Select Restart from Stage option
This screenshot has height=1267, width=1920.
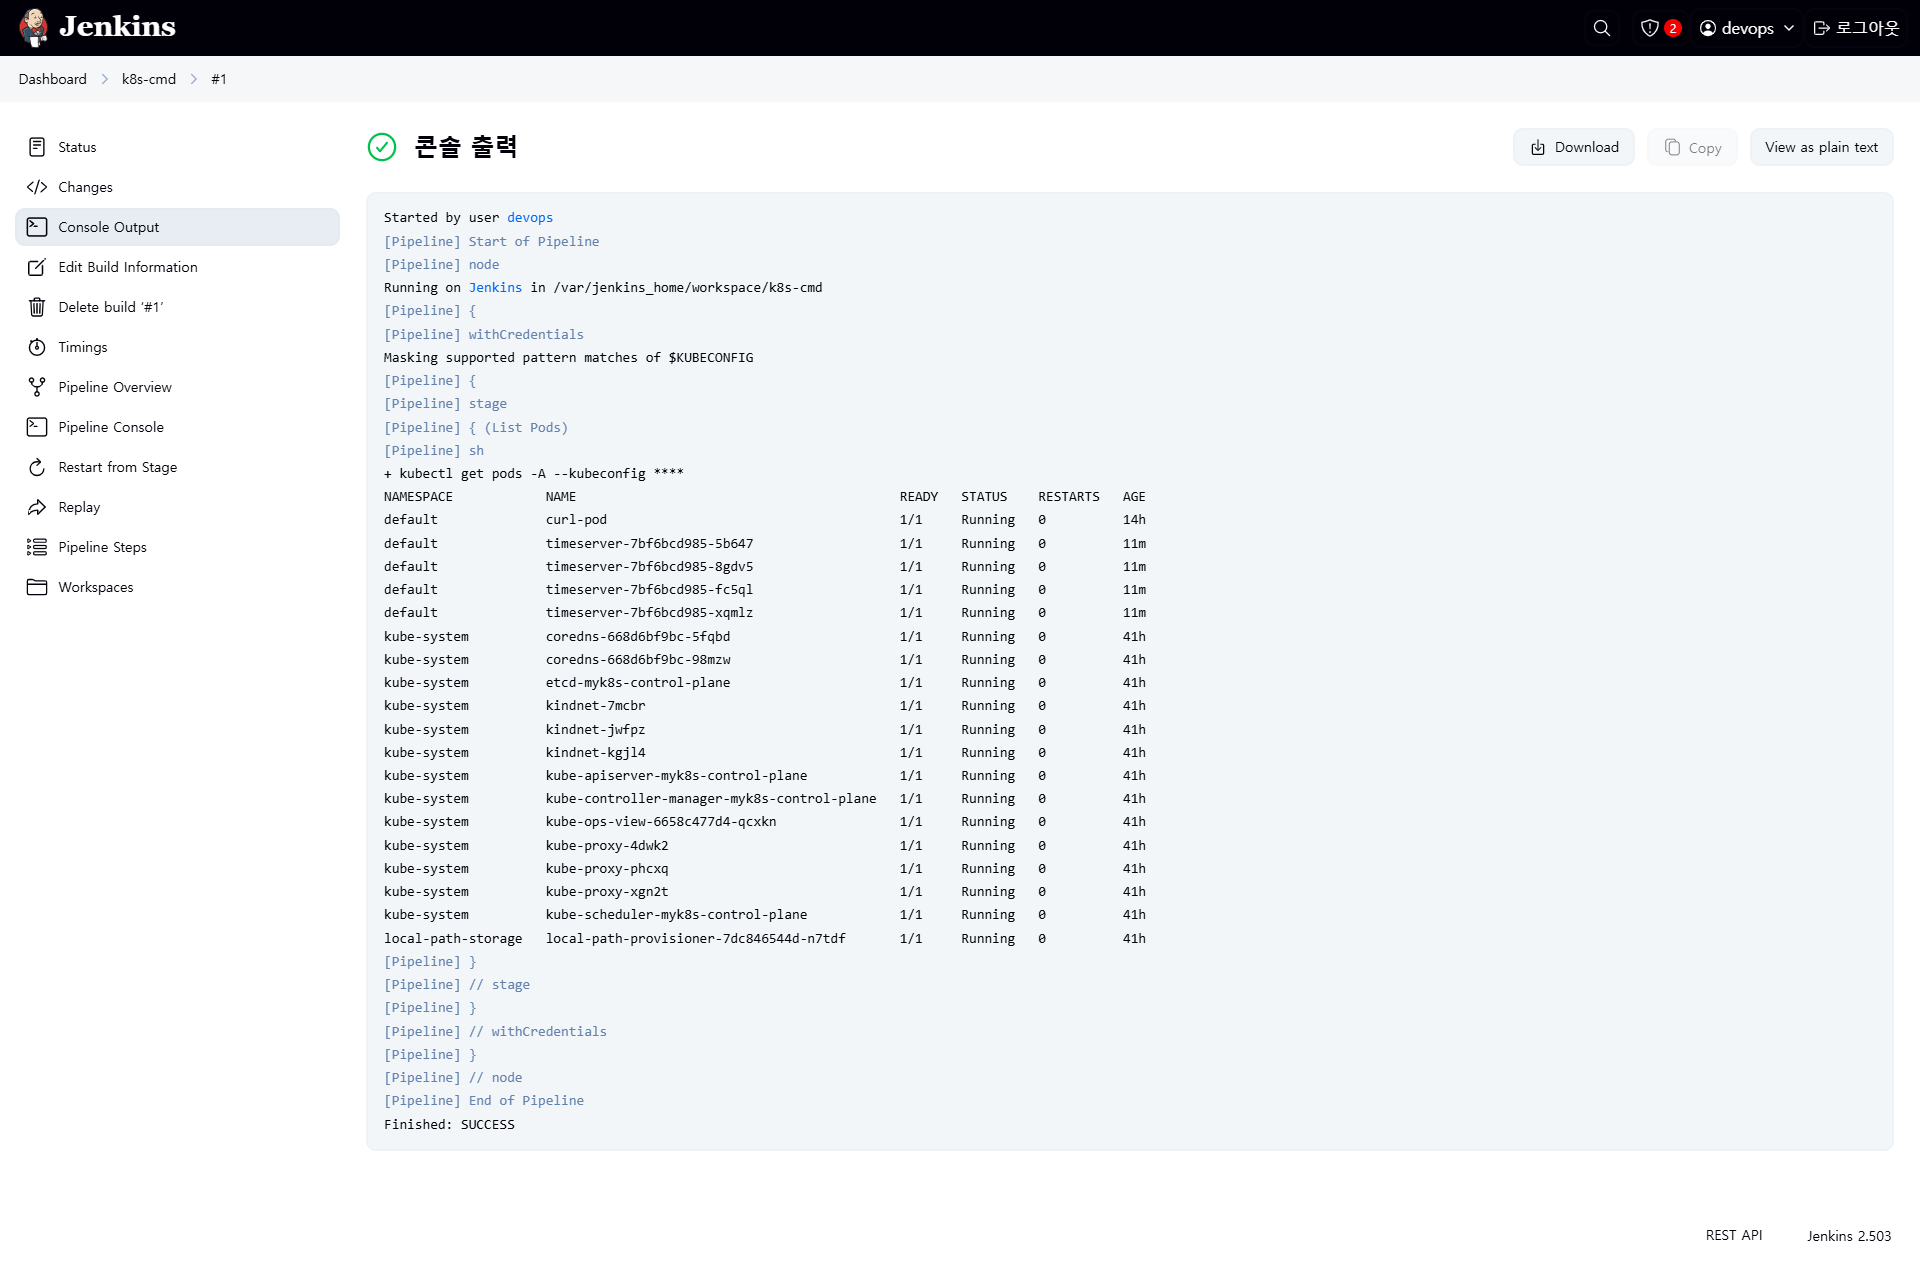pyautogui.click(x=117, y=467)
